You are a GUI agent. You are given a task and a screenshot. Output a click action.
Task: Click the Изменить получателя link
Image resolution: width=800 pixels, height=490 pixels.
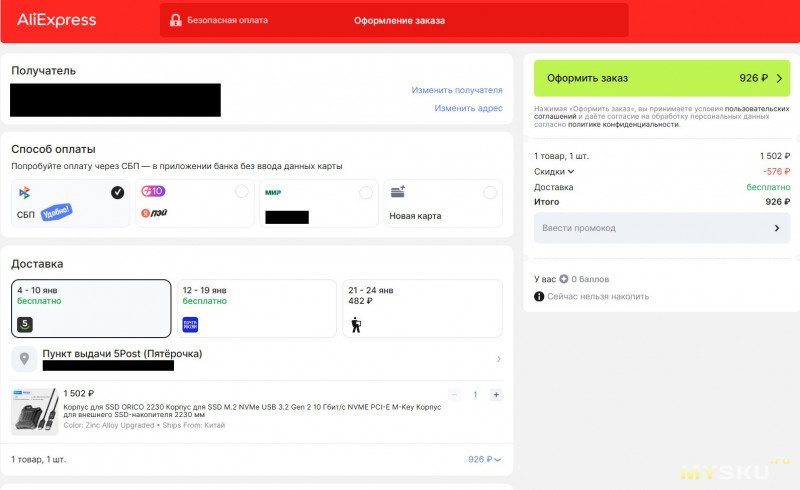pyautogui.click(x=456, y=90)
